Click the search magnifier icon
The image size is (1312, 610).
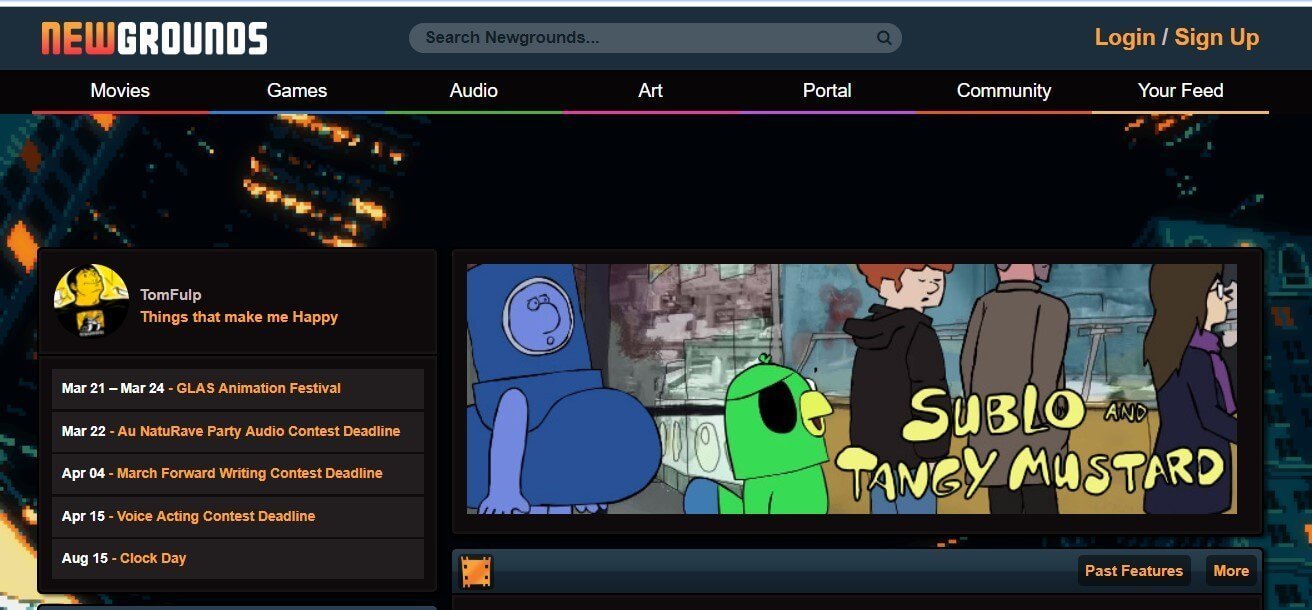point(884,38)
